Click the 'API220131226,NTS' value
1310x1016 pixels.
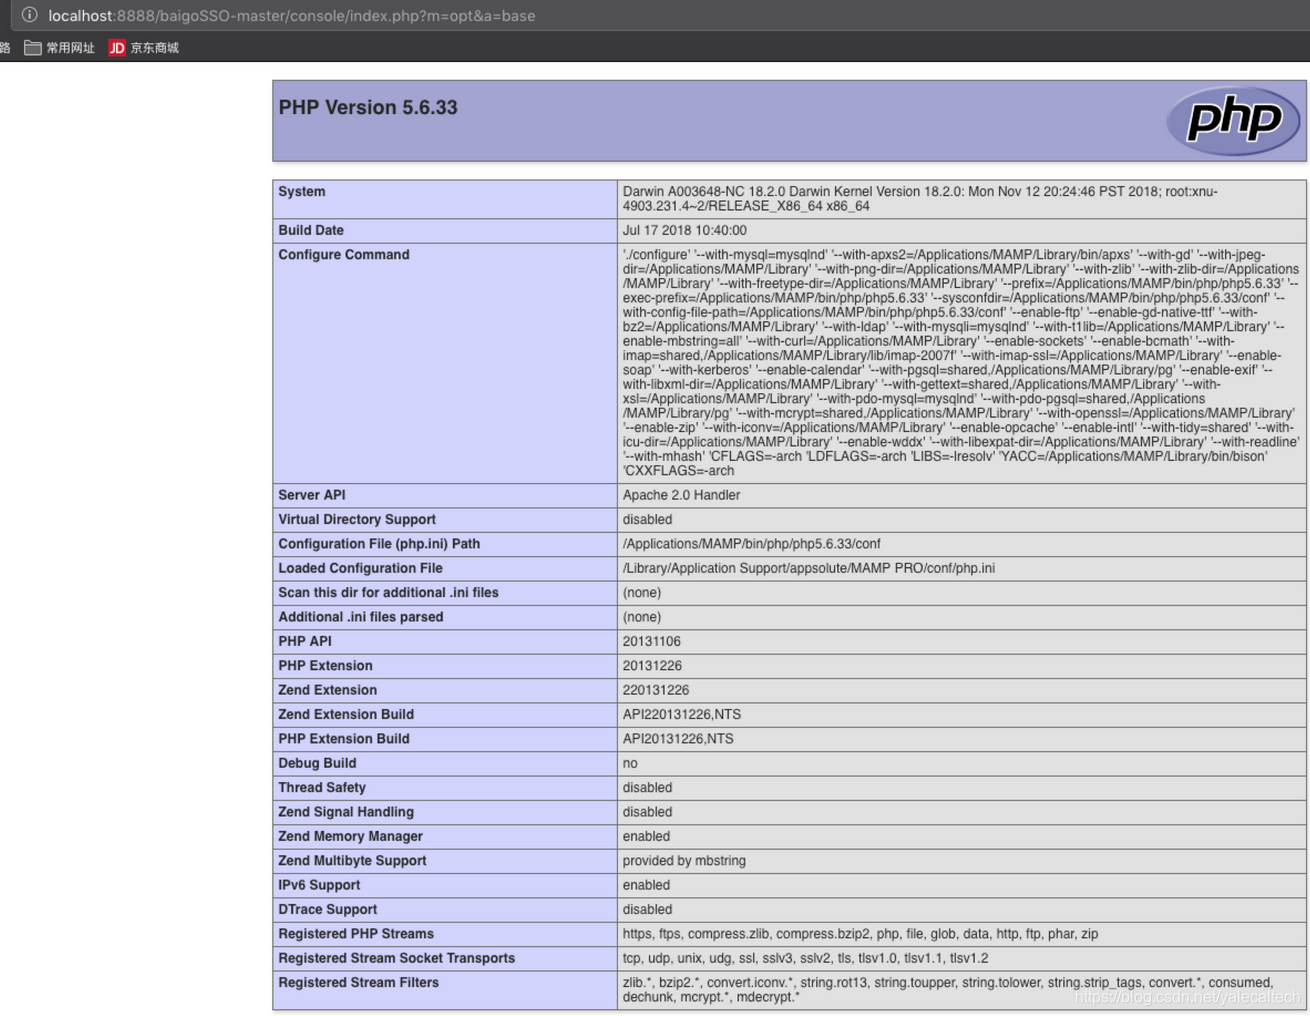coord(681,714)
